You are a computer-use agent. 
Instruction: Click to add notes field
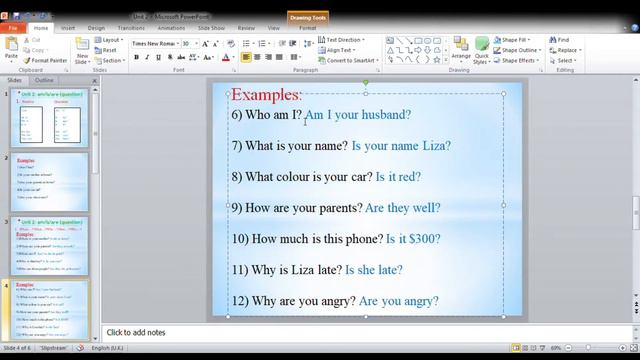pyautogui.click(x=367, y=333)
